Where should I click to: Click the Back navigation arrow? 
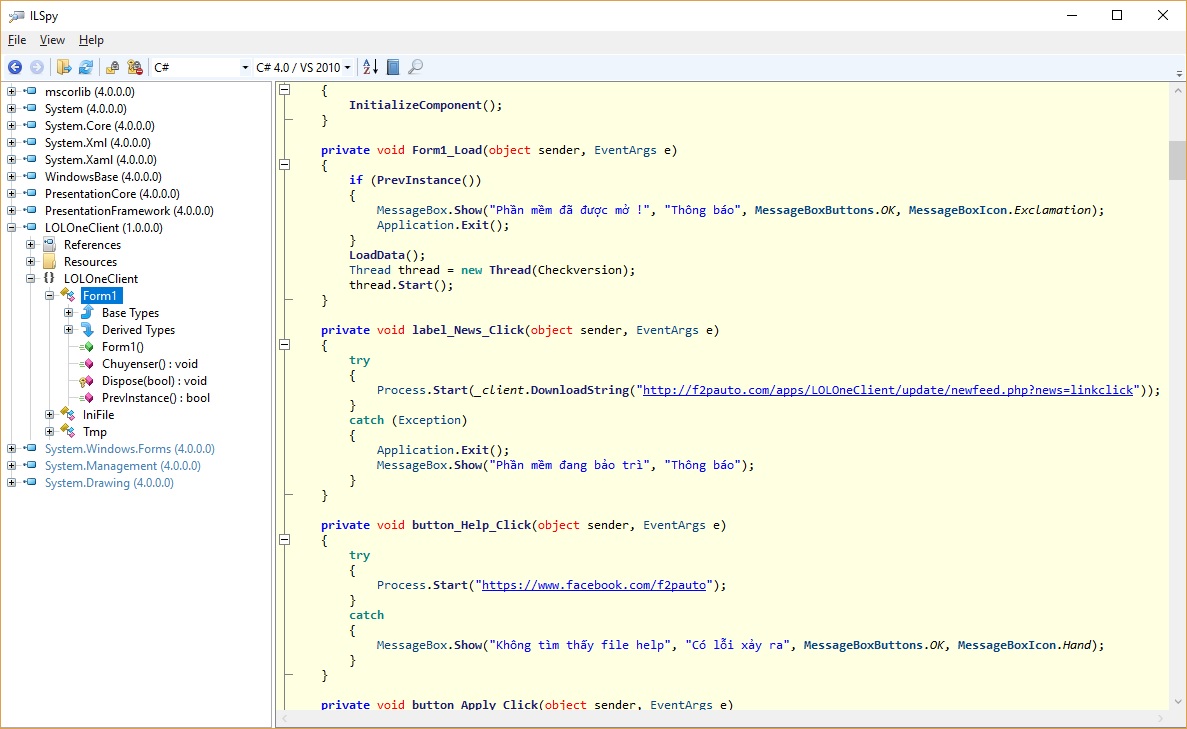click(x=15, y=67)
